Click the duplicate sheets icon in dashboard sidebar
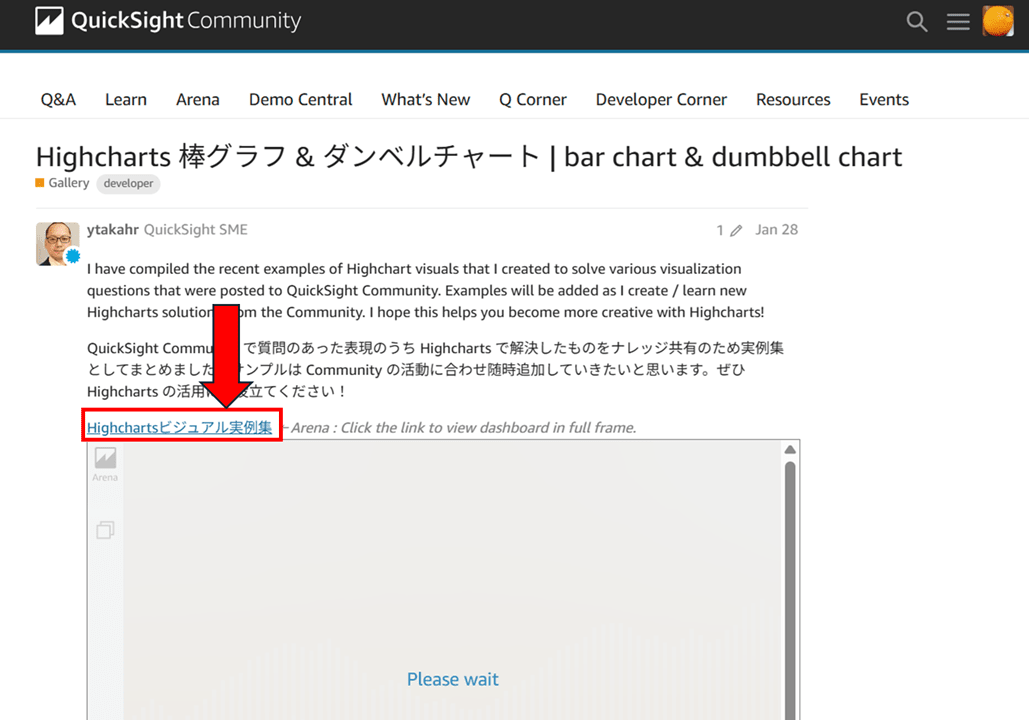1029x720 pixels. (x=105, y=530)
